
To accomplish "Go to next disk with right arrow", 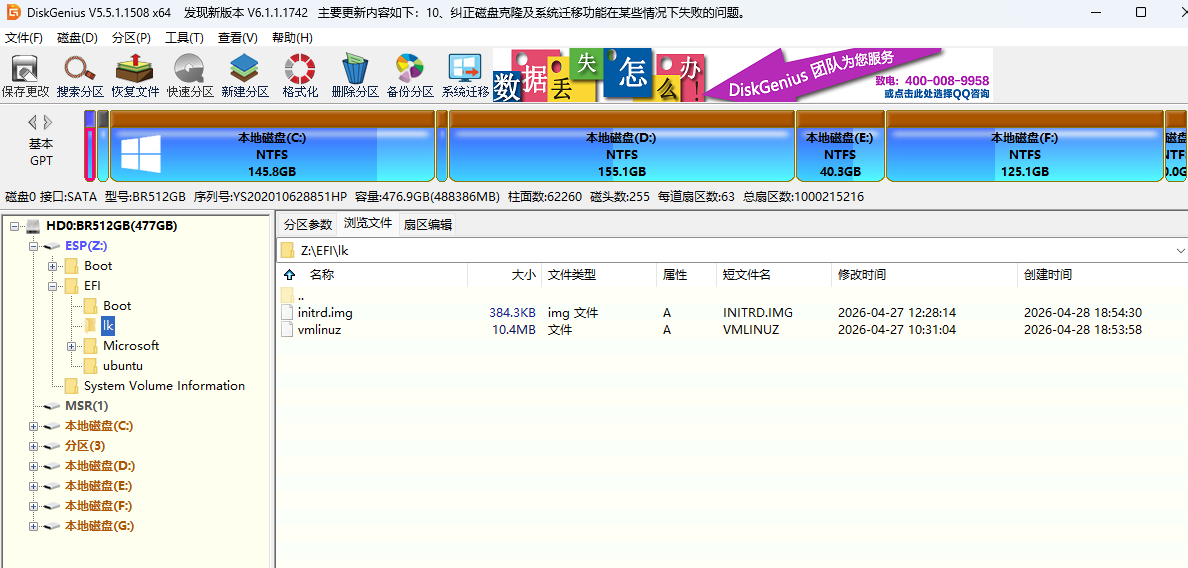I will [x=48, y=122].
